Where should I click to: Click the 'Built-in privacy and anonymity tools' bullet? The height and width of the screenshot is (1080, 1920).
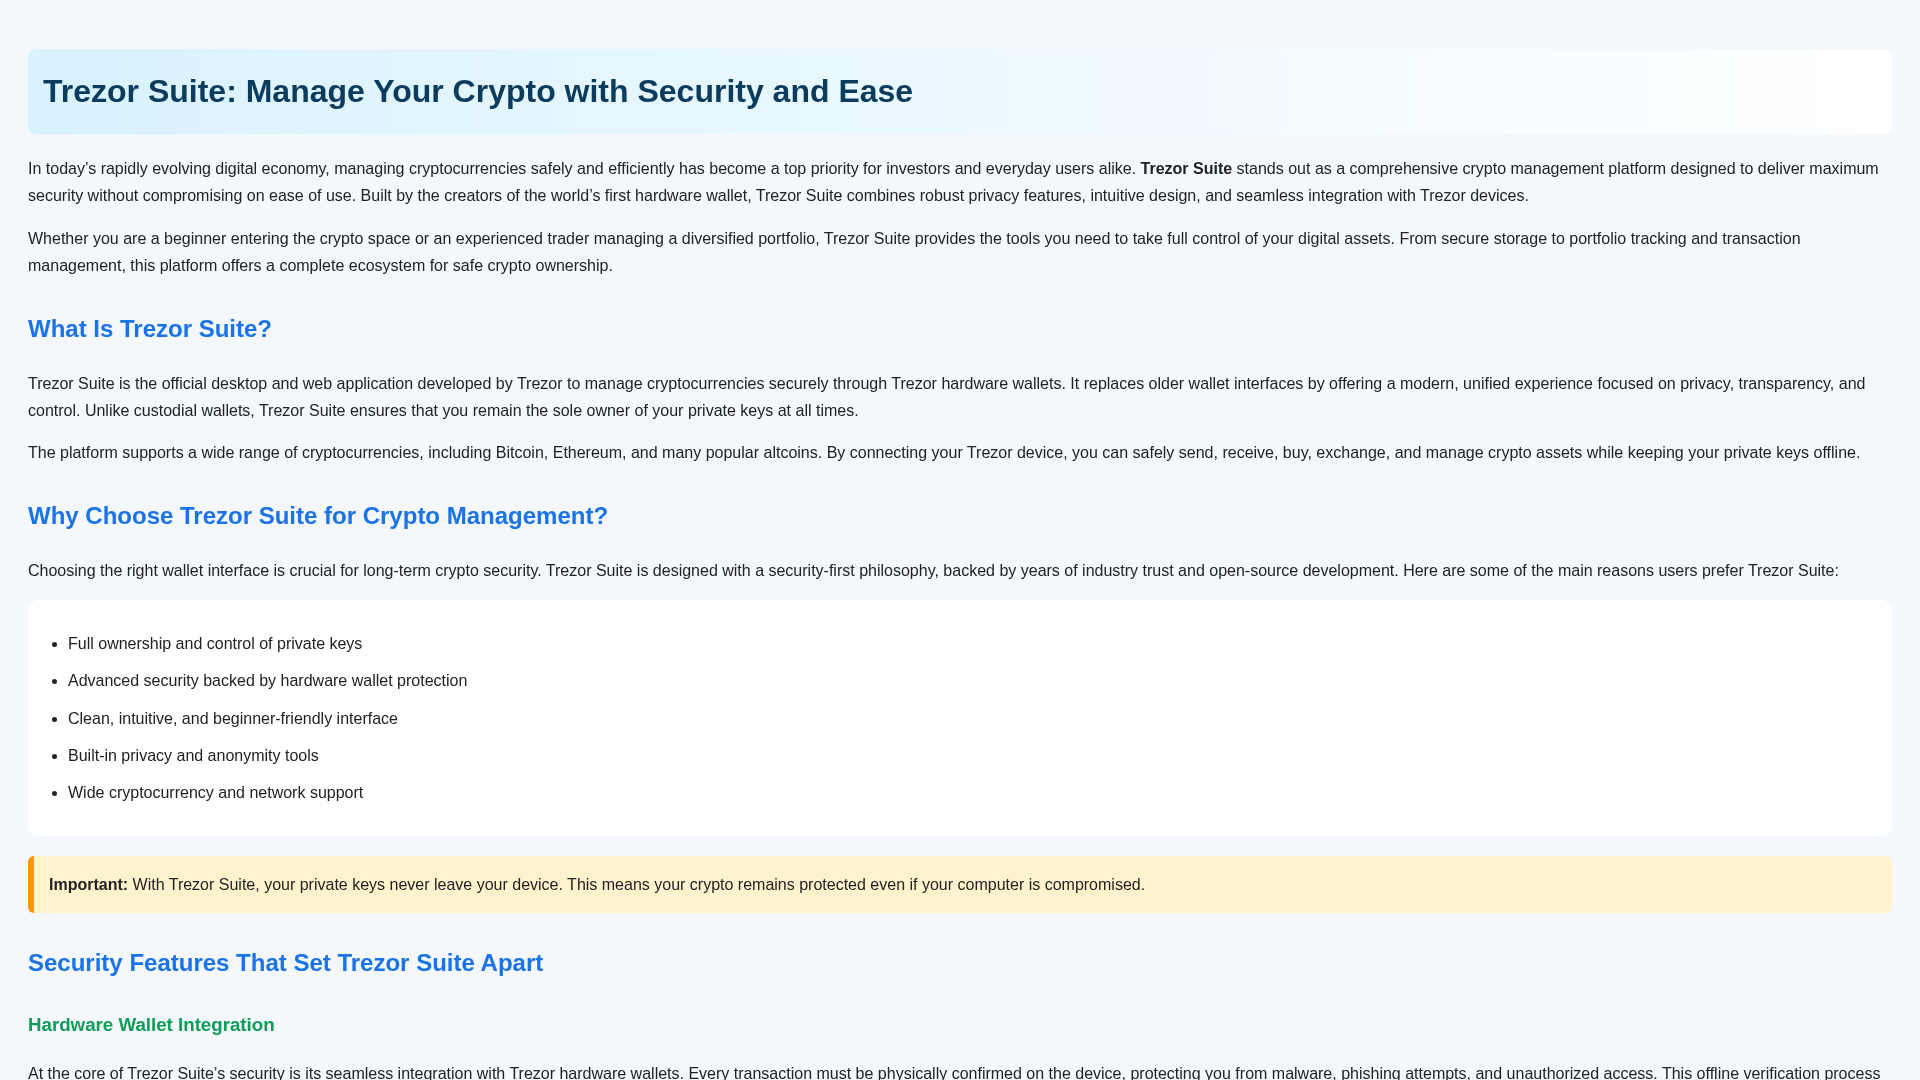click(193, 756)
